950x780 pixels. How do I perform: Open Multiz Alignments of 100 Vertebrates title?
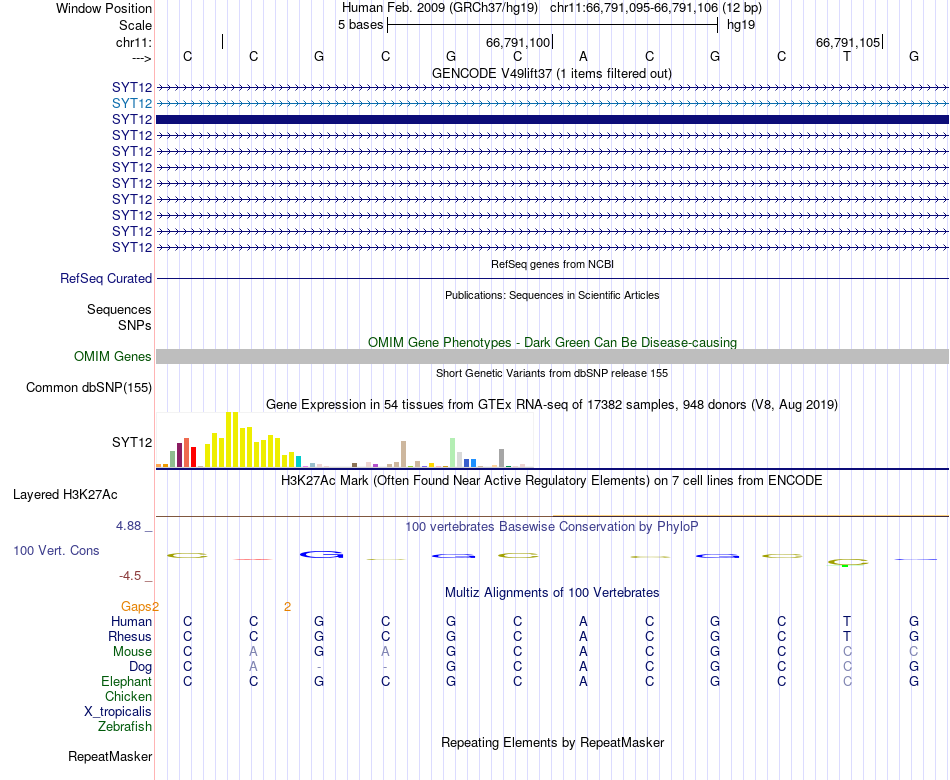(x=552, y=593)
